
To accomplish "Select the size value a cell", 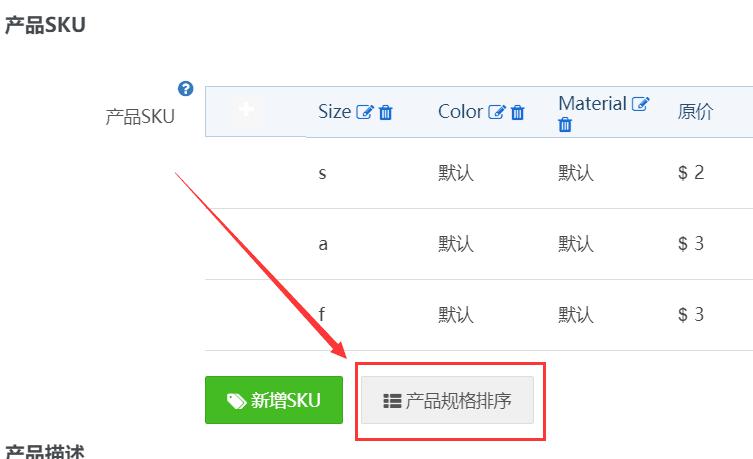I will click(323, 244).
